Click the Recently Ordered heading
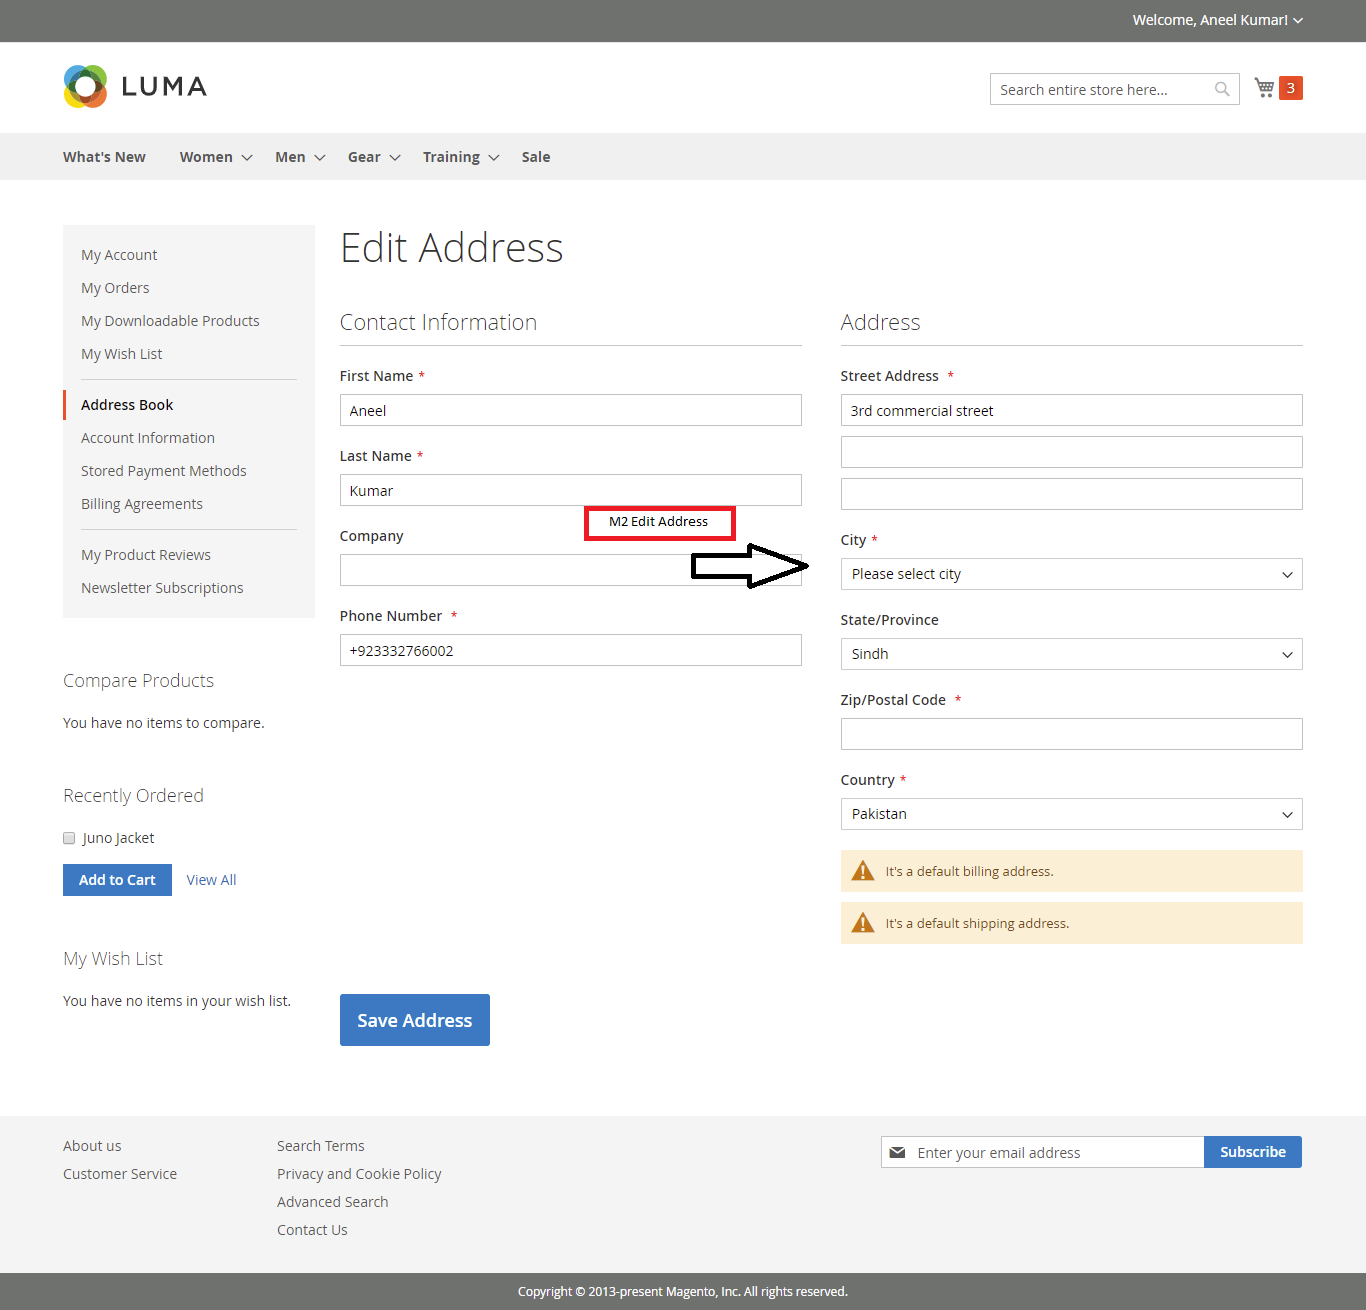This screenshot has height=1310, width=1366. [x=133, y=796]
